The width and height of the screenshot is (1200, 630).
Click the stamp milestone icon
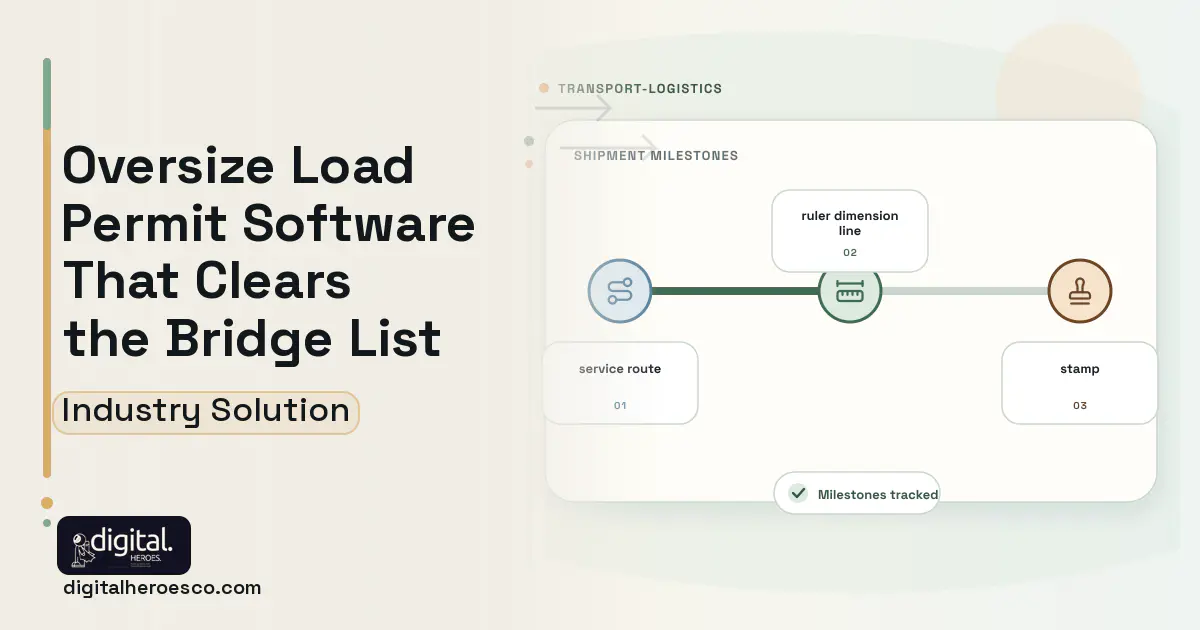coord(1080,291)
